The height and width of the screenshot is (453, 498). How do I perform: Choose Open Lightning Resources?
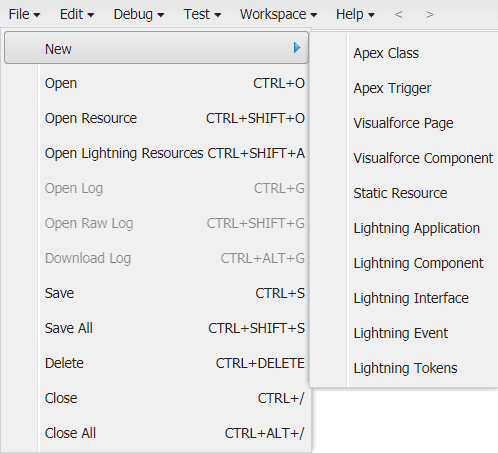175,153
